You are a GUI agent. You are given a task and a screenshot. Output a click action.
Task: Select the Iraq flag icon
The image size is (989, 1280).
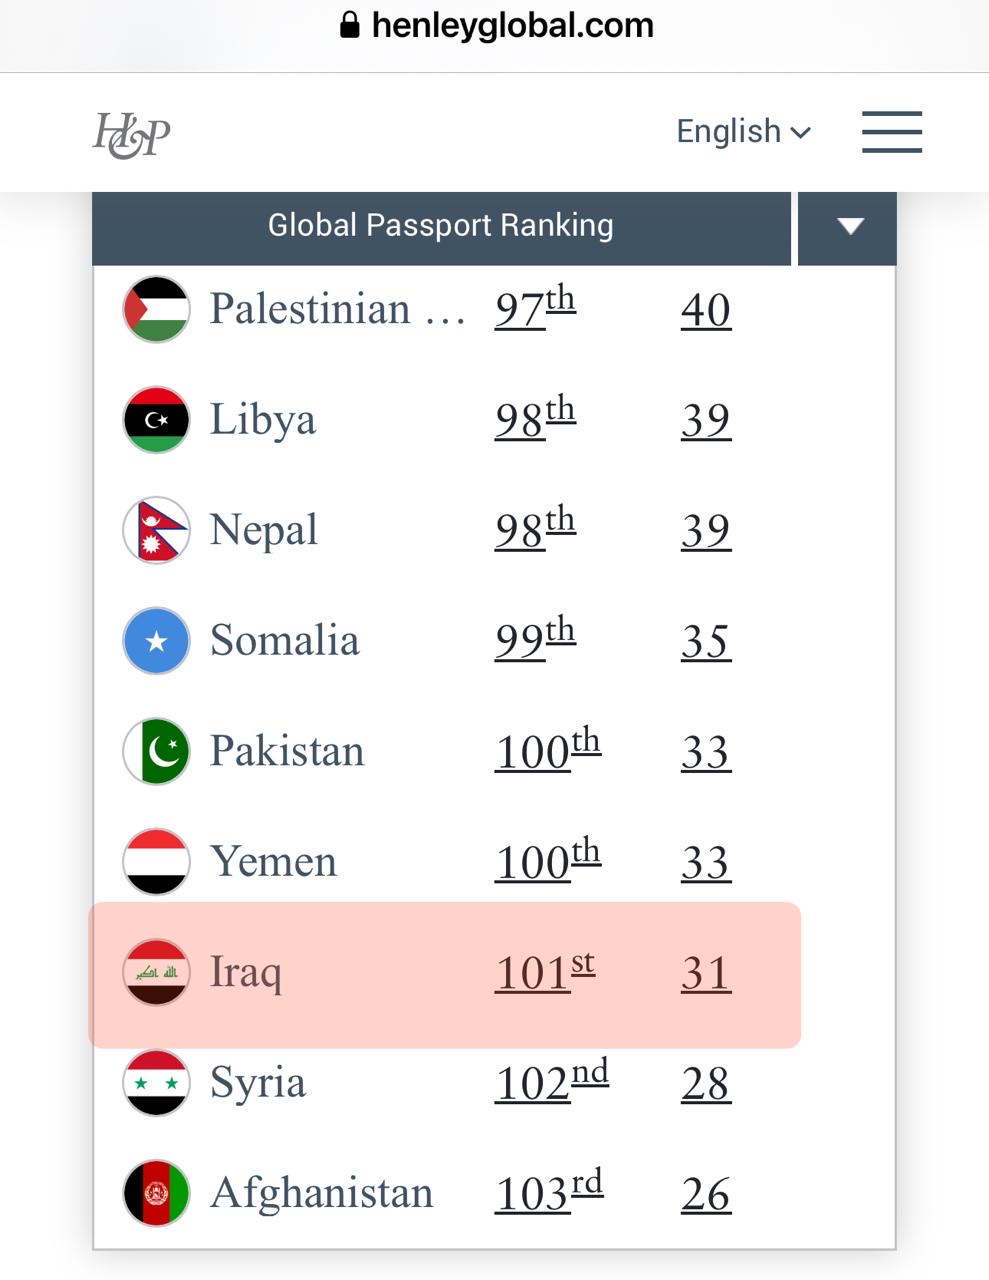[x=156, y=972]
